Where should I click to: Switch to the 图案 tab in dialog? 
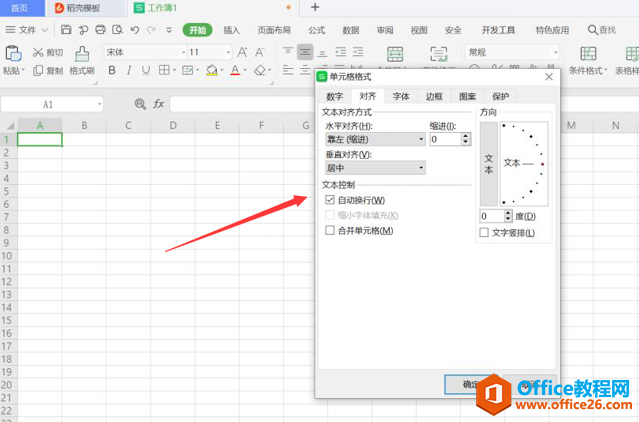tap(467, 97)
